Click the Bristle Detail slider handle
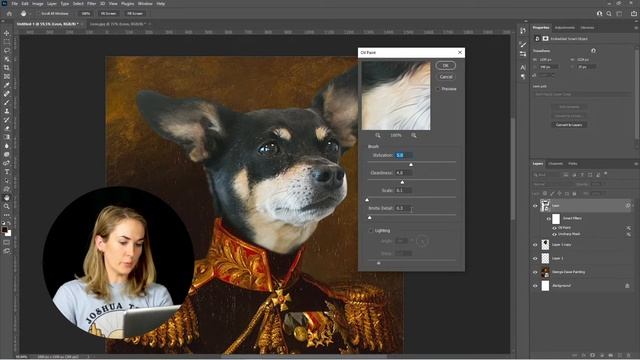 pos(369,218)
